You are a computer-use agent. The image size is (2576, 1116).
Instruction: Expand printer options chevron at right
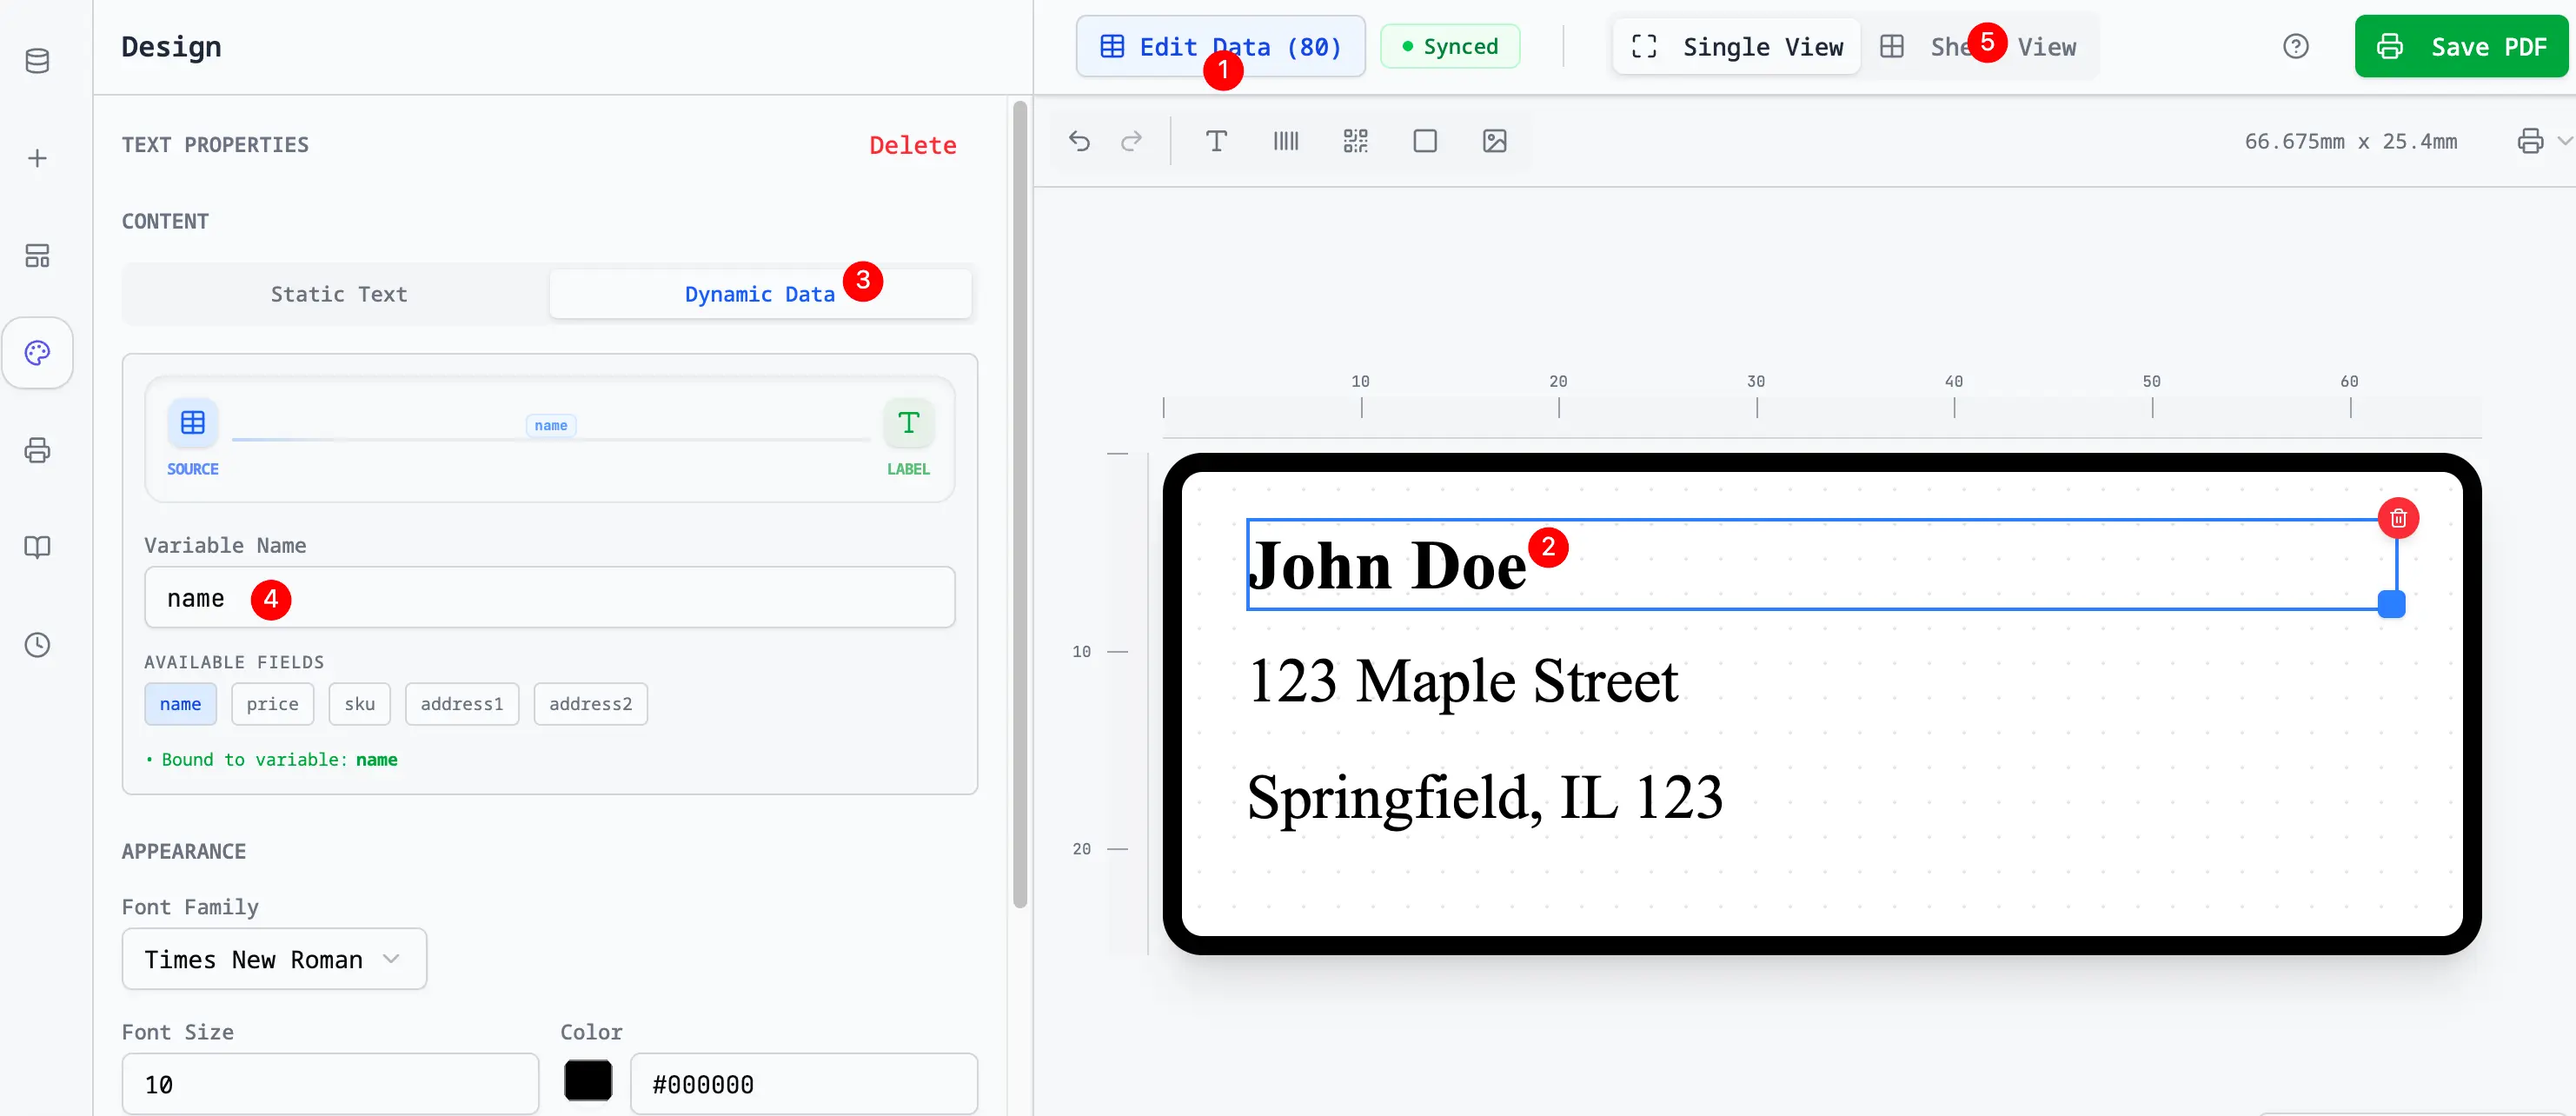[2564, 141]
